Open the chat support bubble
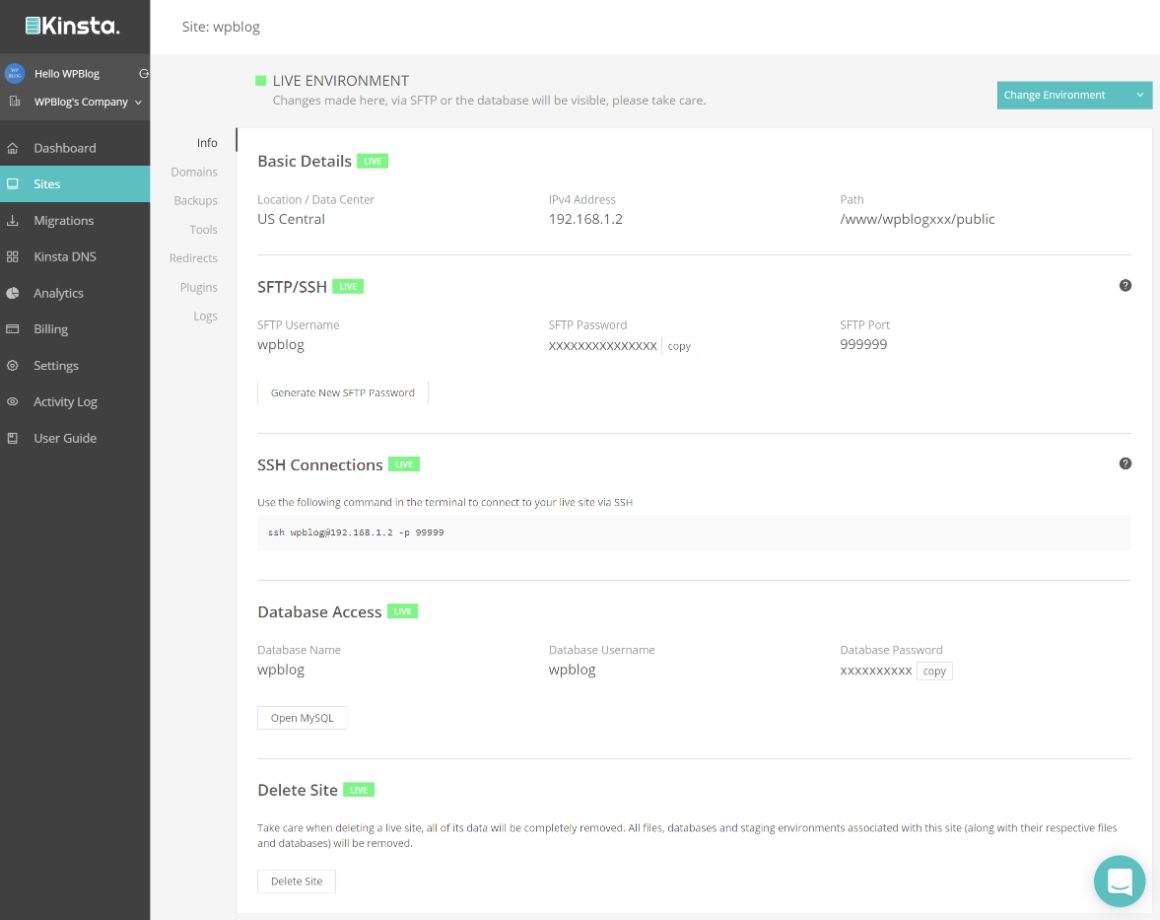Viewport: 1160px width, 920px height. tap(1119, 881)
